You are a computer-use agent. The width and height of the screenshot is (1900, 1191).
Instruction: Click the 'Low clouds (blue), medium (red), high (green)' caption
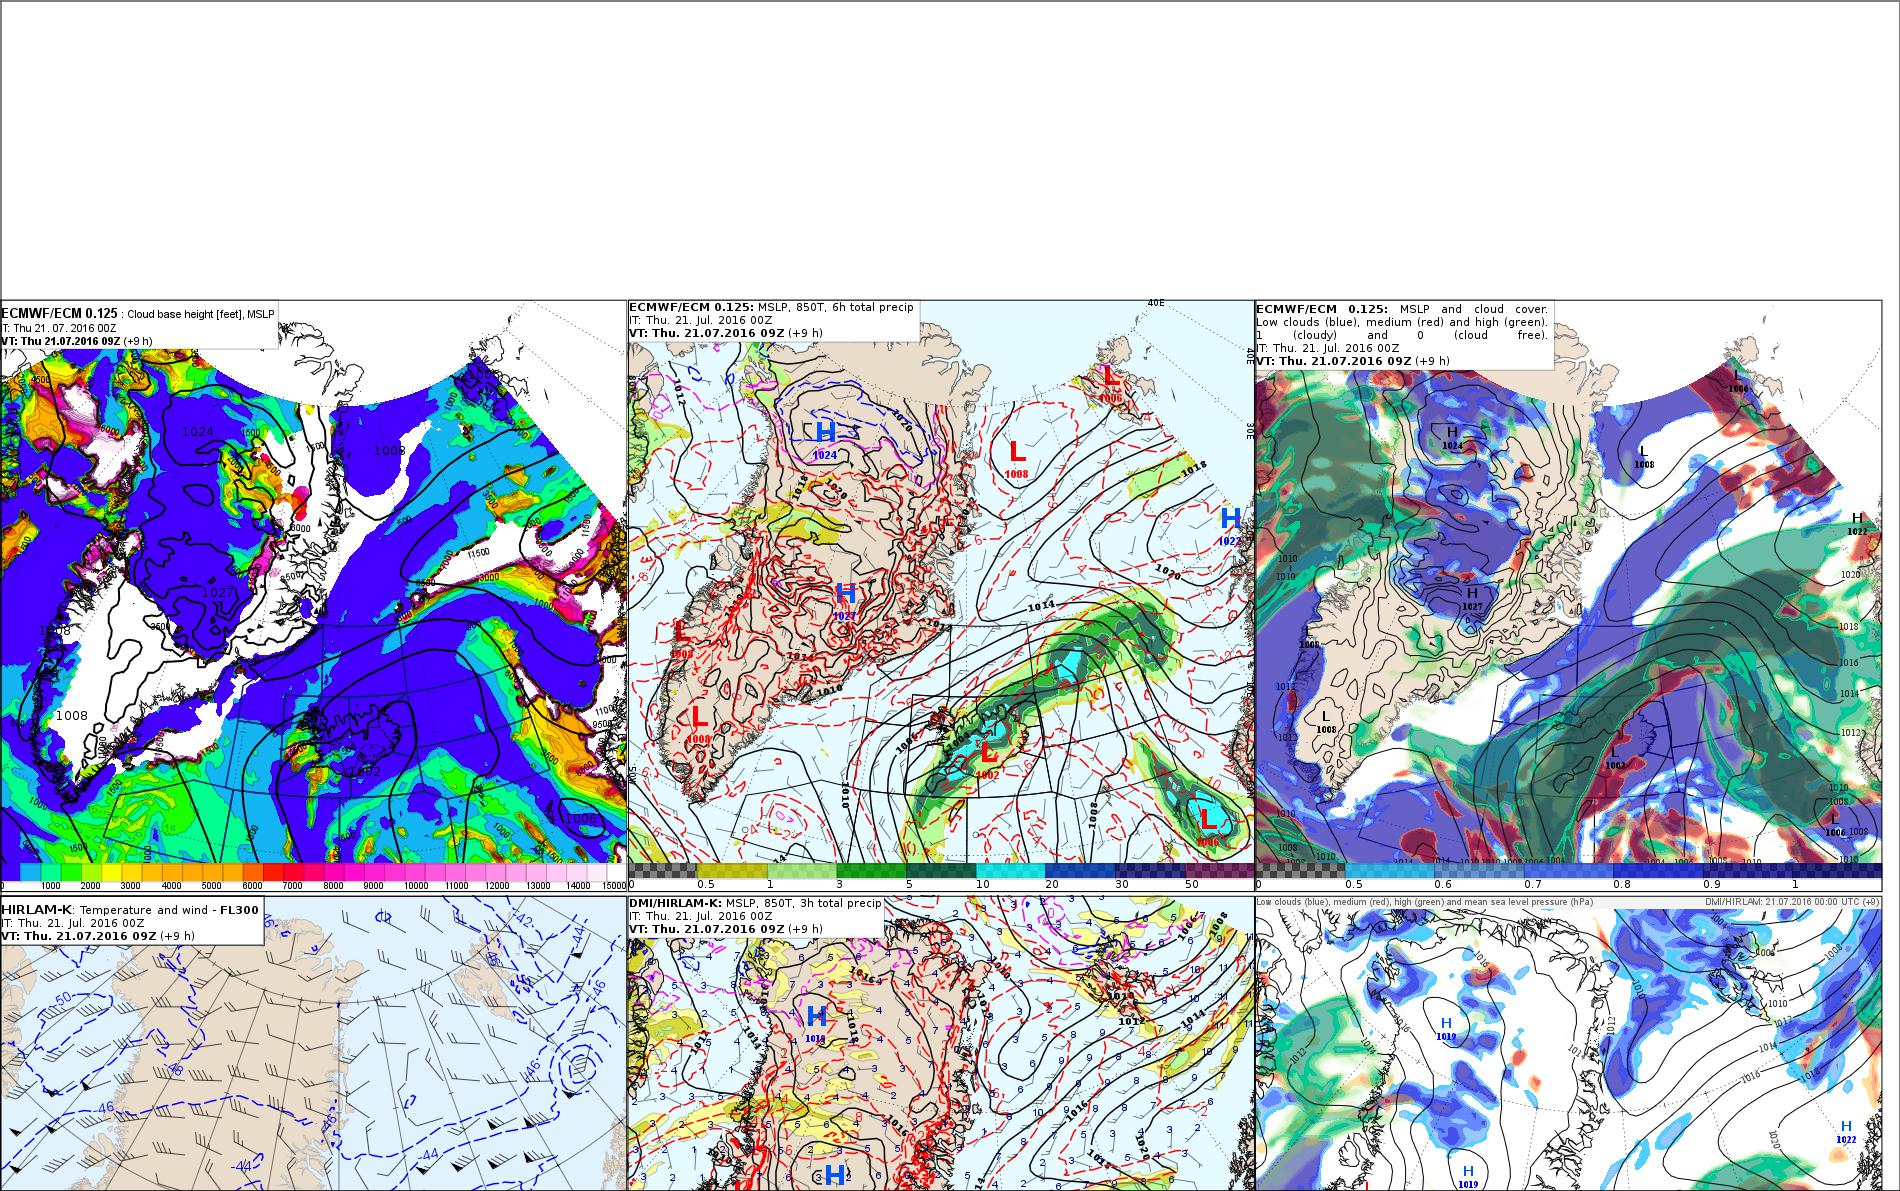[x=1424, y=902]
